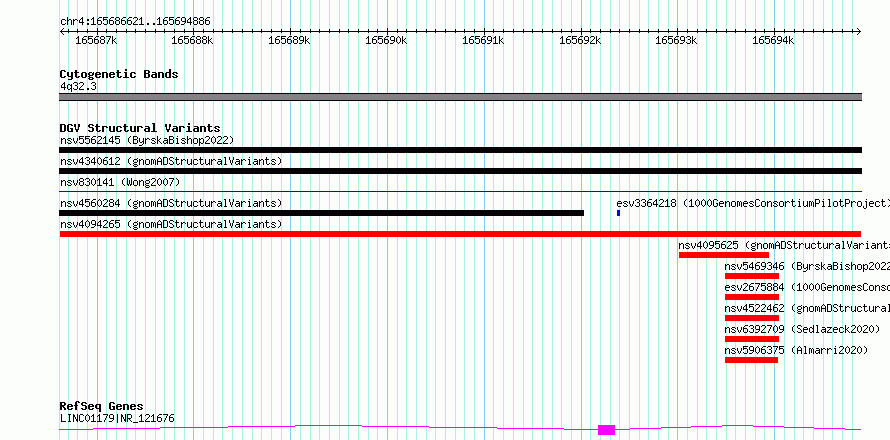Select the red bar under nsv5469346
Image resolution: width=890 pixels, height=440 pixels.
(752, 276)
